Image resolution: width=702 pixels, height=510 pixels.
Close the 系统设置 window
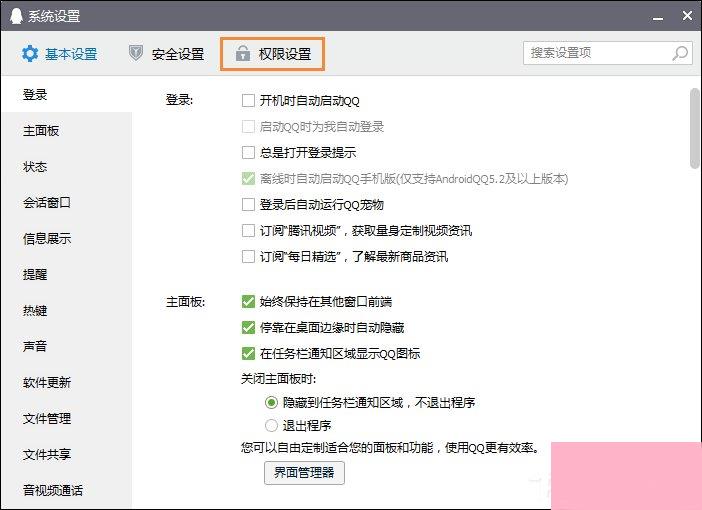click(687, 16)
